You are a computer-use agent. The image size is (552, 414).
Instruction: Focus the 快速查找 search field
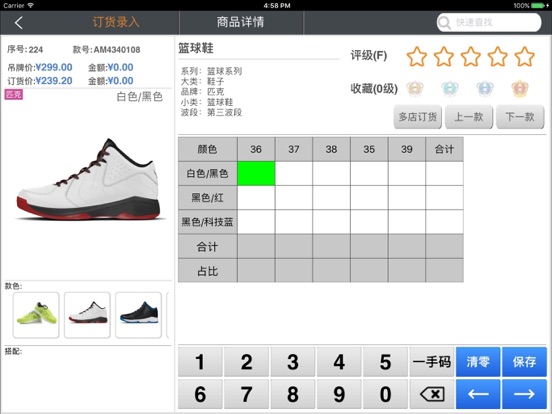coord(489,23)
